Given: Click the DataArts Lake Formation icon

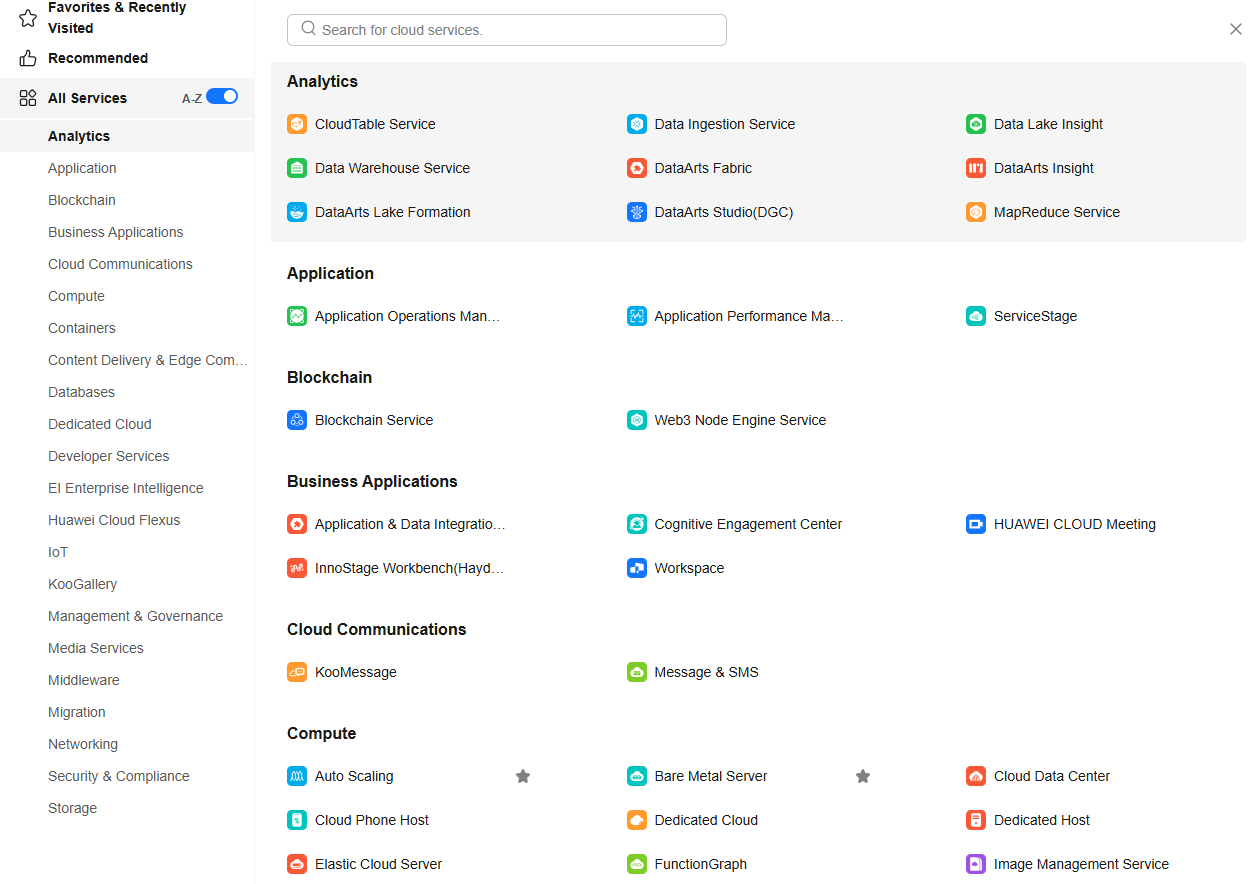Looking at the screenshot, I should (x=297, y=212).
